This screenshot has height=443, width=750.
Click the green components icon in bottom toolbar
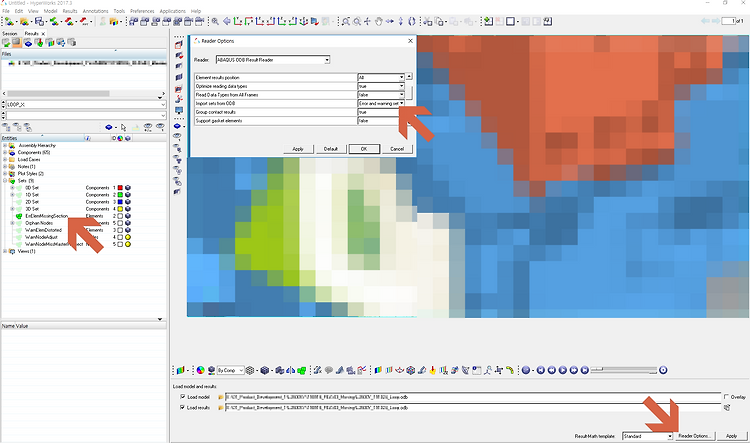[x=302, y=370]
